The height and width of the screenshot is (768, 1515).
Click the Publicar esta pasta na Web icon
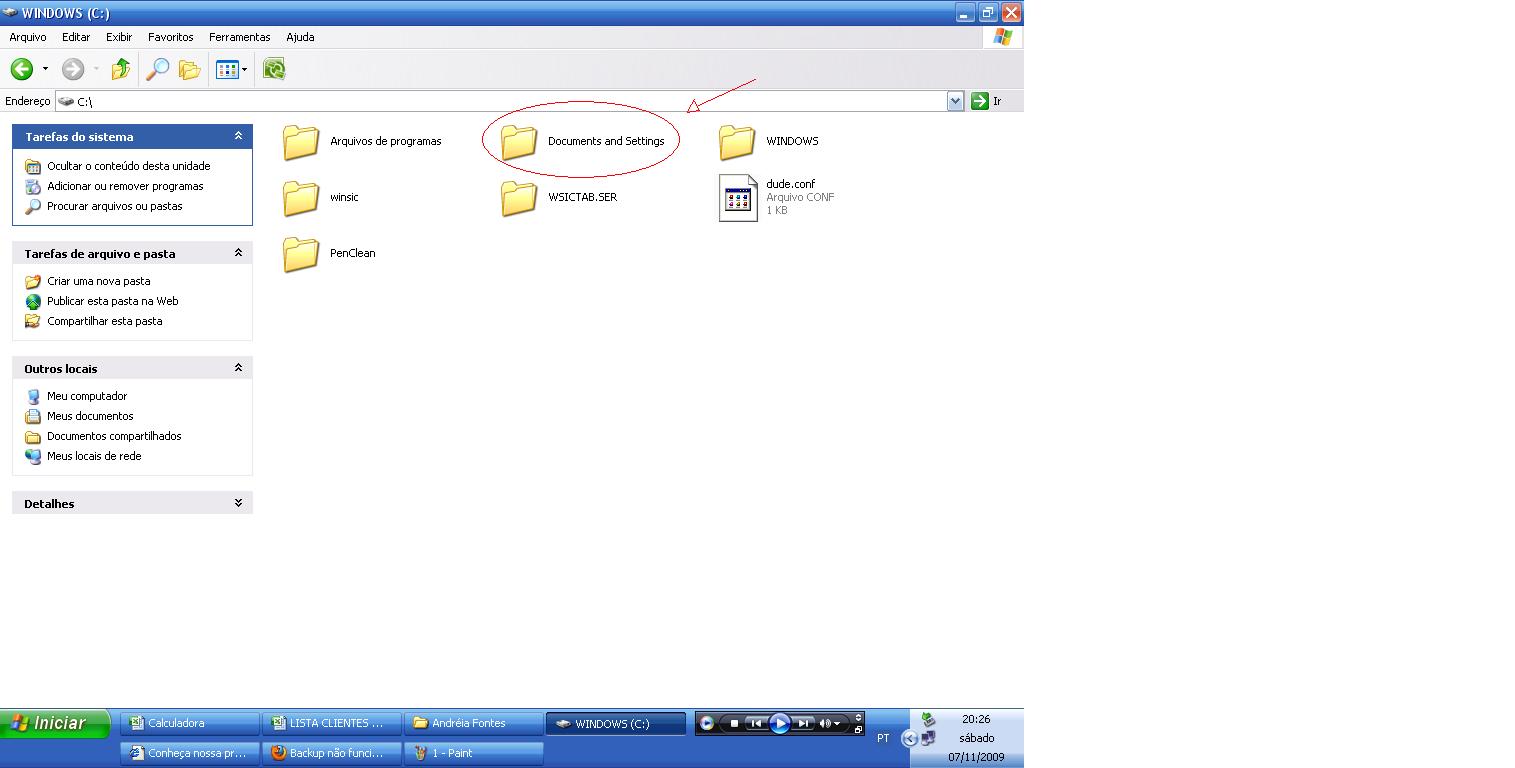pos(33,301)
